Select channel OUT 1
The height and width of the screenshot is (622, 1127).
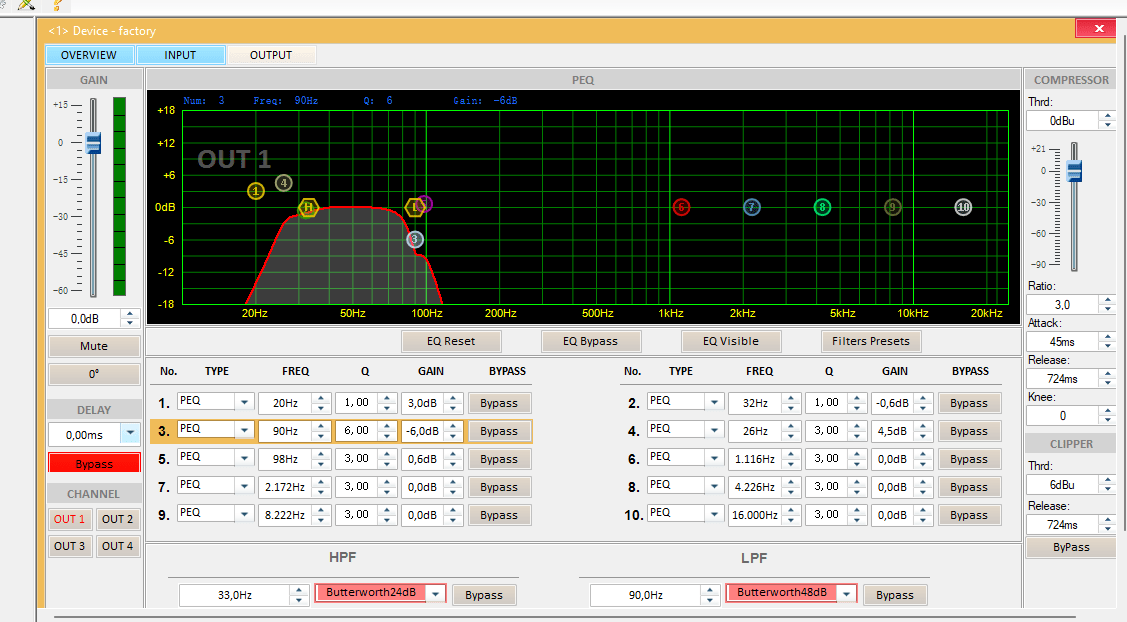click(70, 519)
